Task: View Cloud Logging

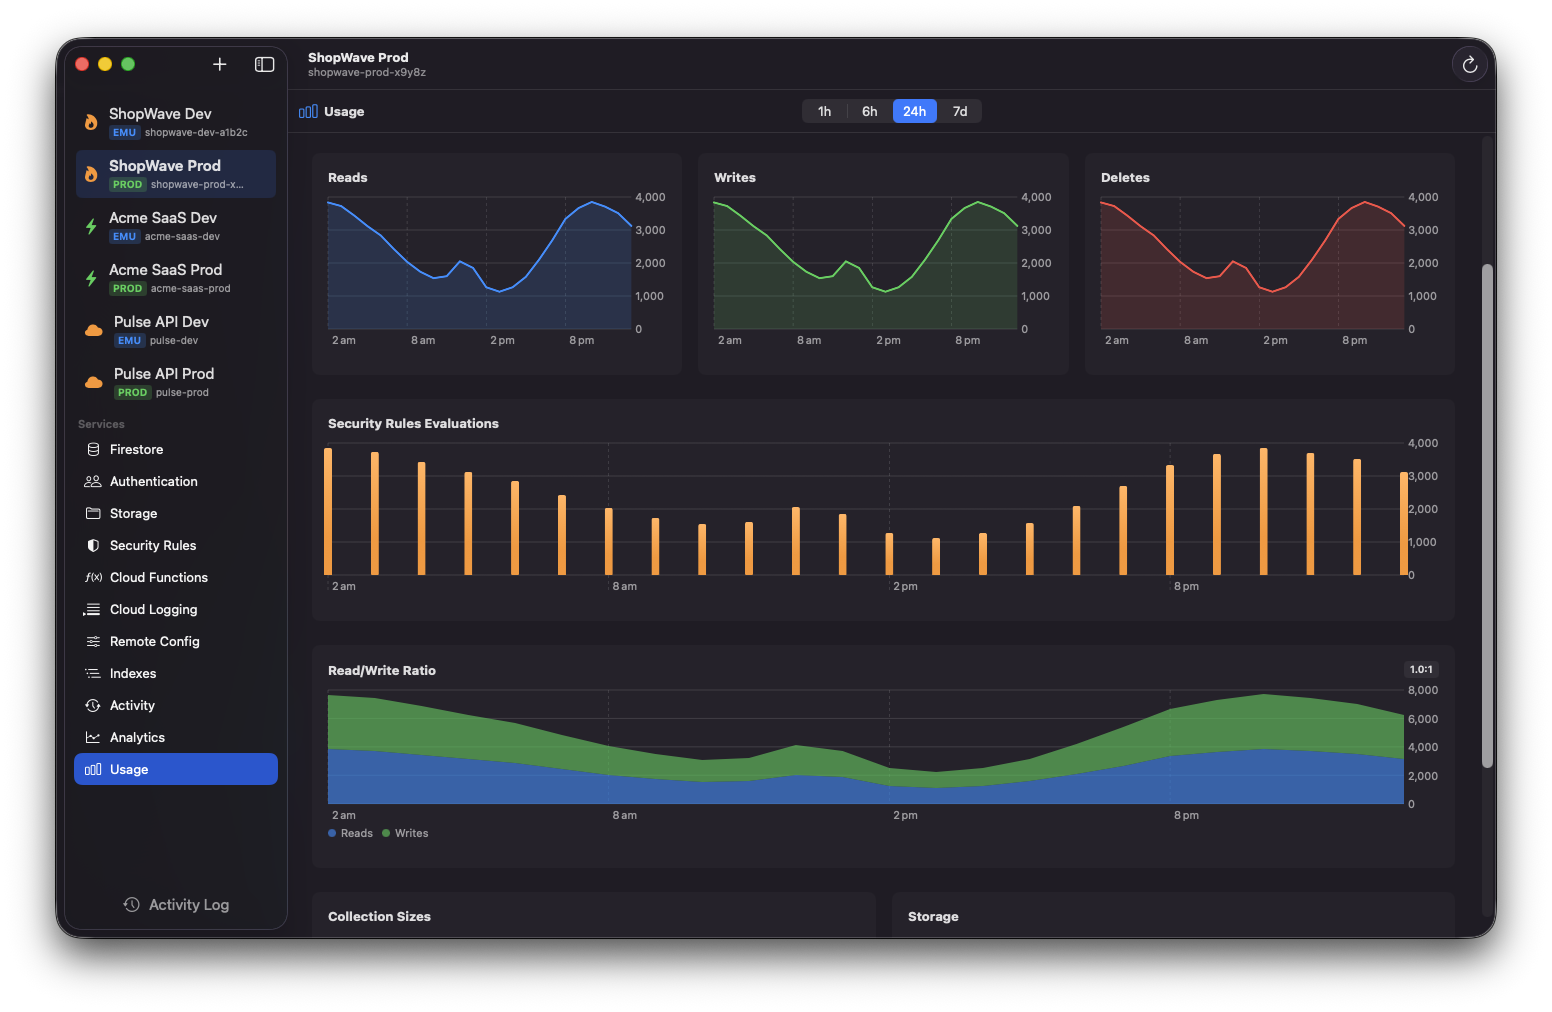Action: coord(152,609)
